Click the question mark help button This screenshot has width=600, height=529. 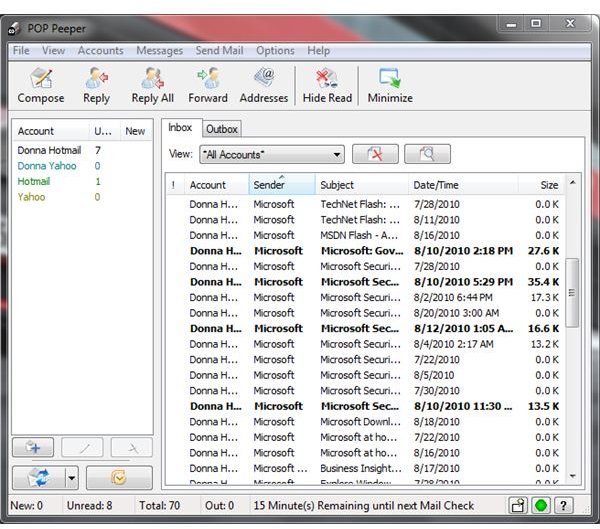coord(563,505)
